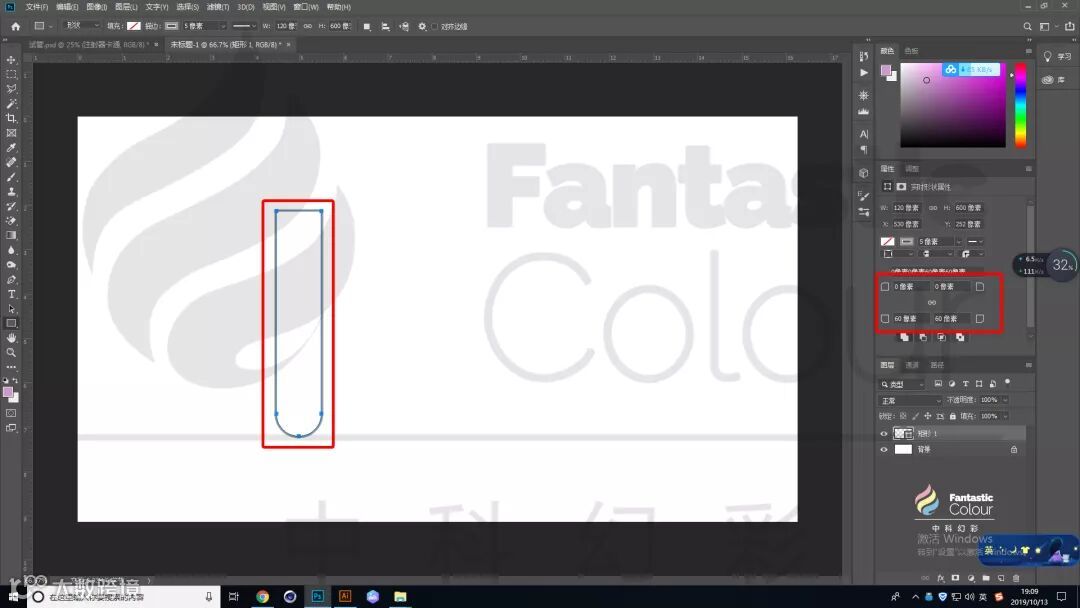Open Properties stroke width dropdown
The image size is (1080, 608).
click(958, 242)
